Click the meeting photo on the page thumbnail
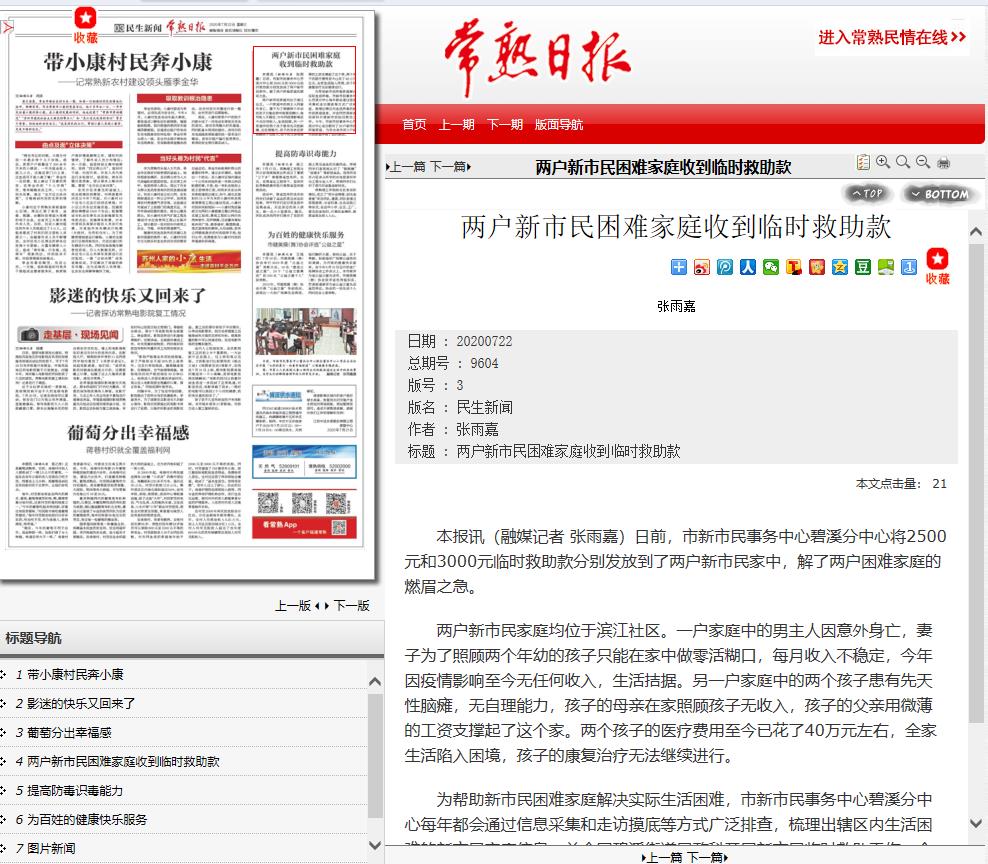988x864 pixels. [306, 331]
